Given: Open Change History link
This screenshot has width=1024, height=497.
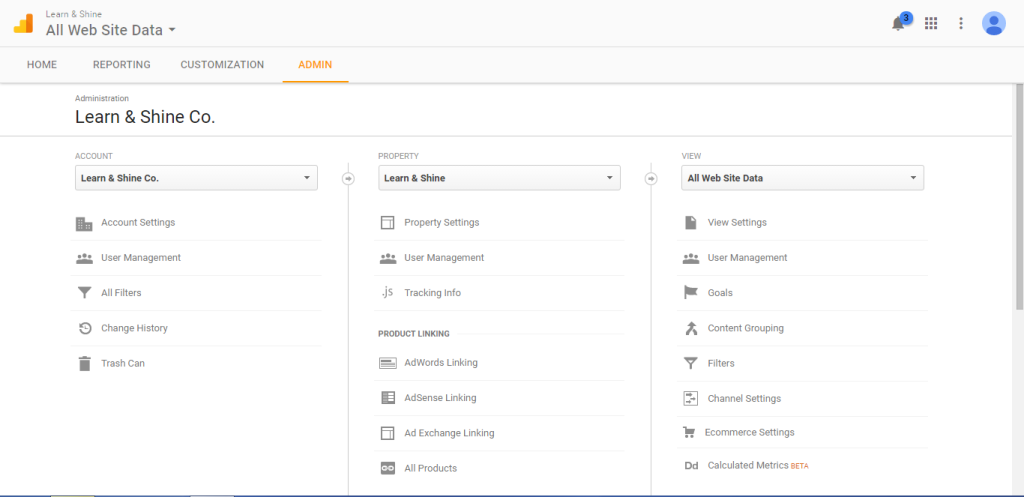Looking at the screenshot, I should (135, 329).
